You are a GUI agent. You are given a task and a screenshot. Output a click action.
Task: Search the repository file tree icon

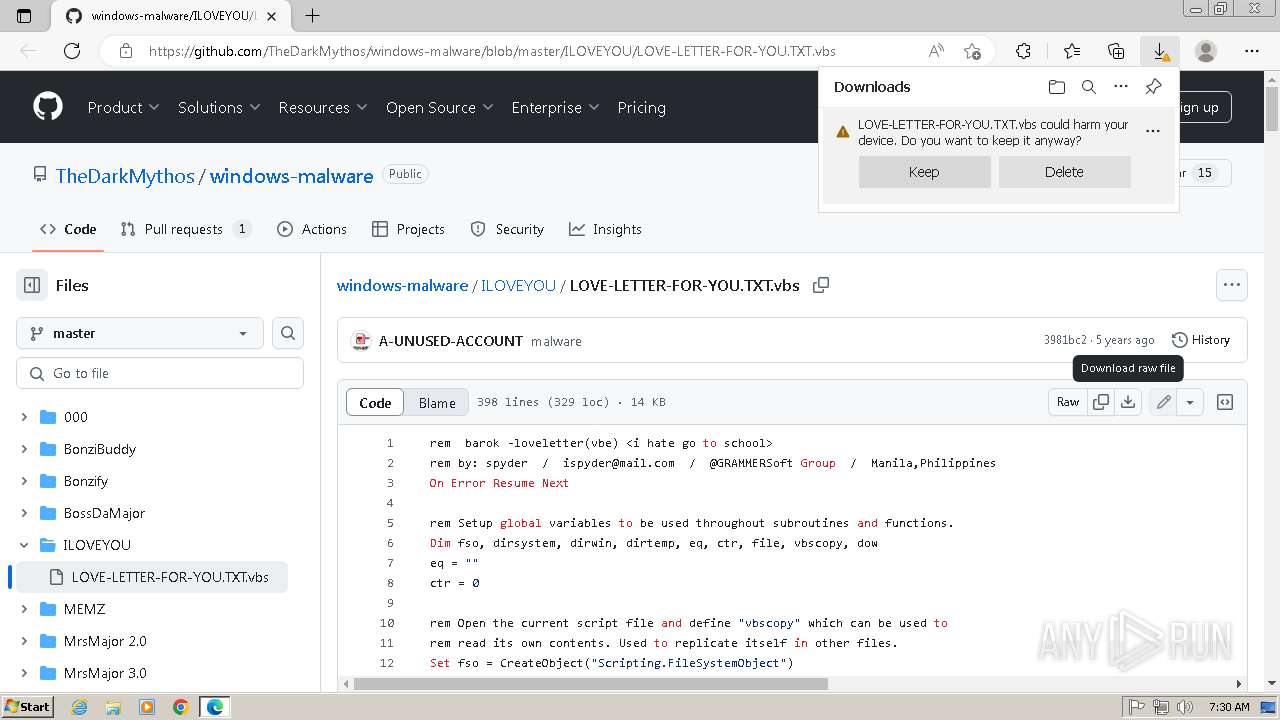(x=288, y=333)
